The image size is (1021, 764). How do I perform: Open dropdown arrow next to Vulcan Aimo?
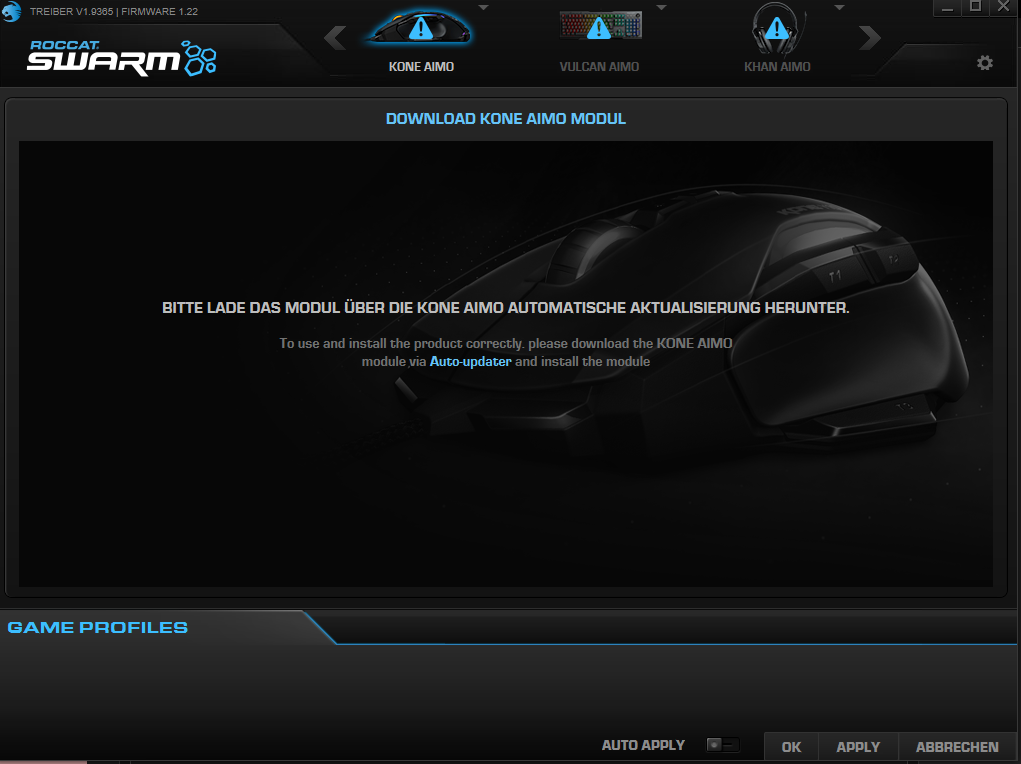(662, 8)
